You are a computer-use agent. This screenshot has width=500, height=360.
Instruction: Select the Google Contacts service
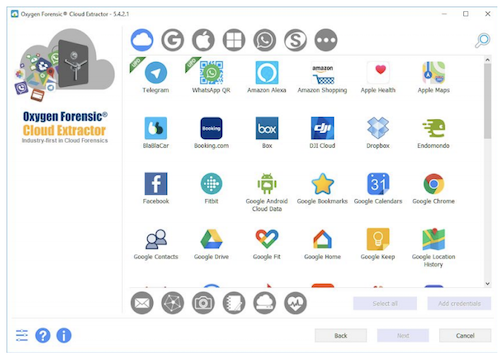(156, 244)
